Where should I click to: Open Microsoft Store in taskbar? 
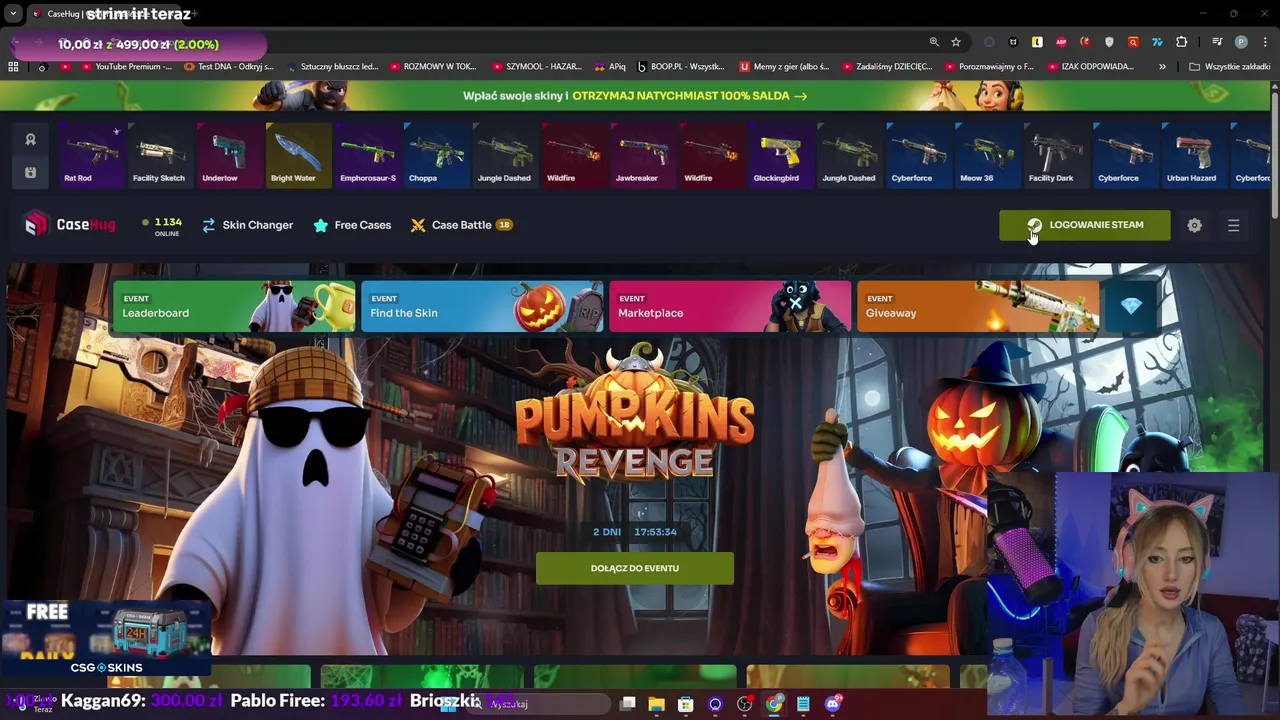tap(686, 704)
